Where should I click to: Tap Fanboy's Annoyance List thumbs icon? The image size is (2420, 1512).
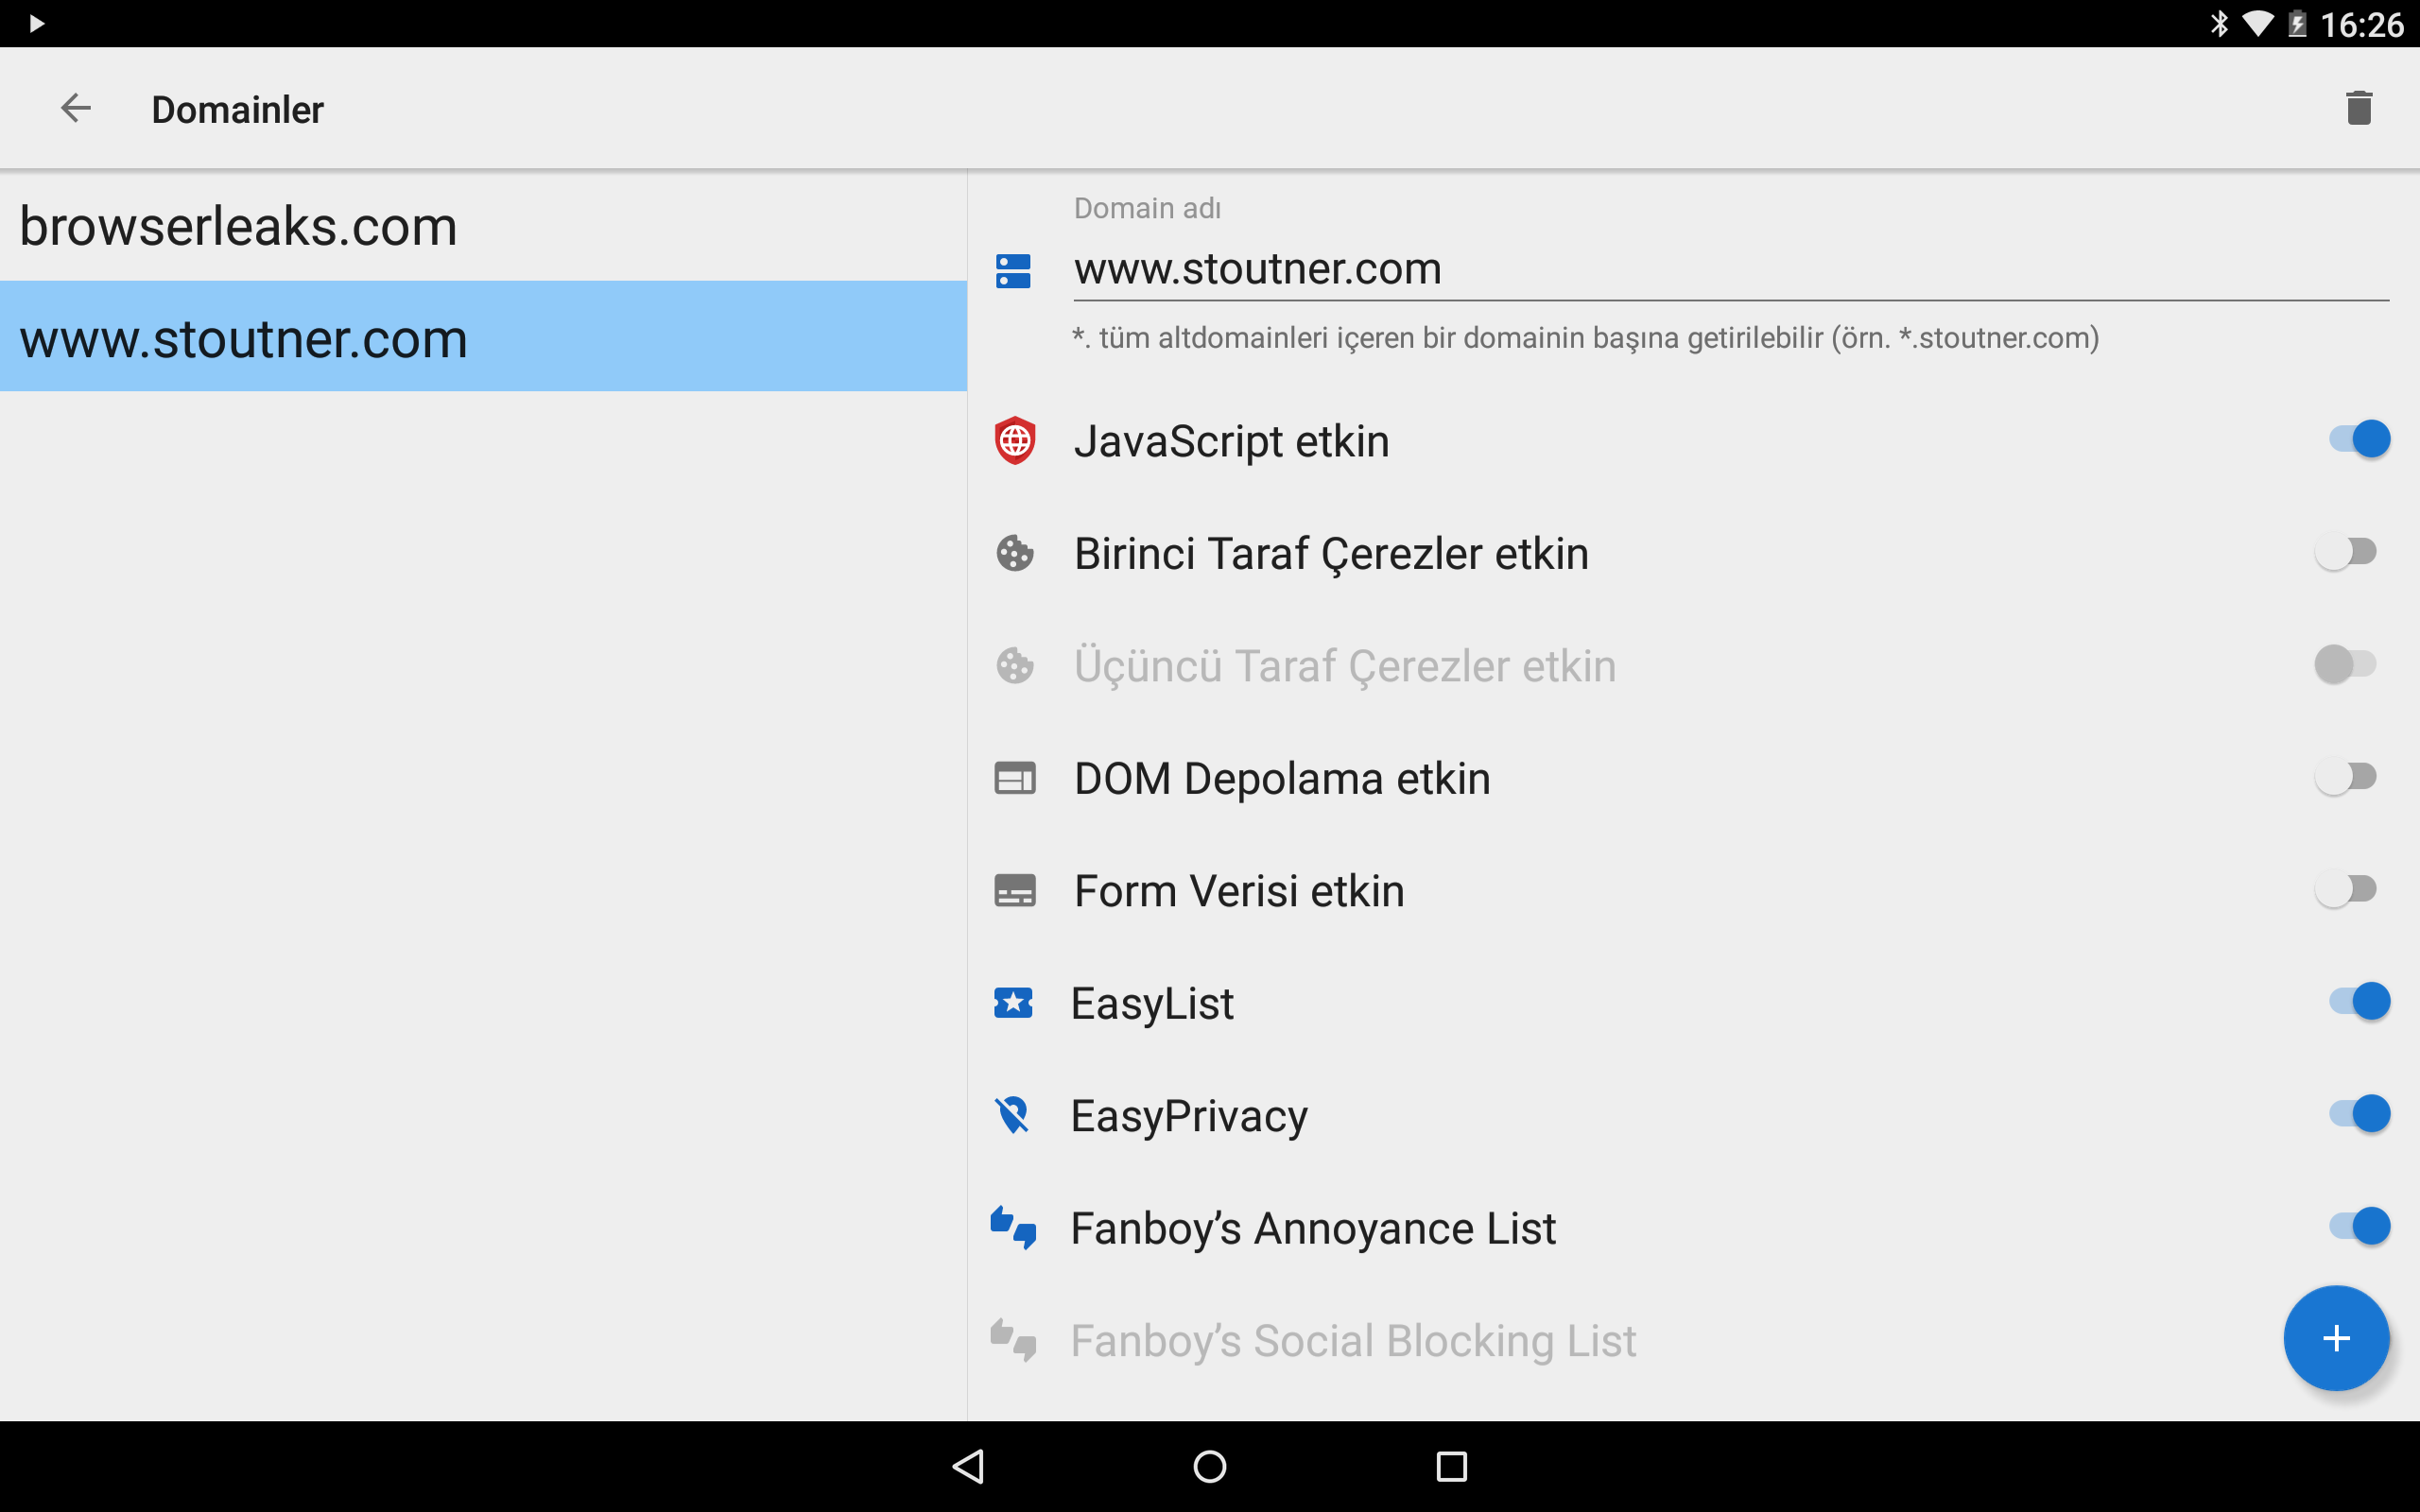pos(1013,1227)
